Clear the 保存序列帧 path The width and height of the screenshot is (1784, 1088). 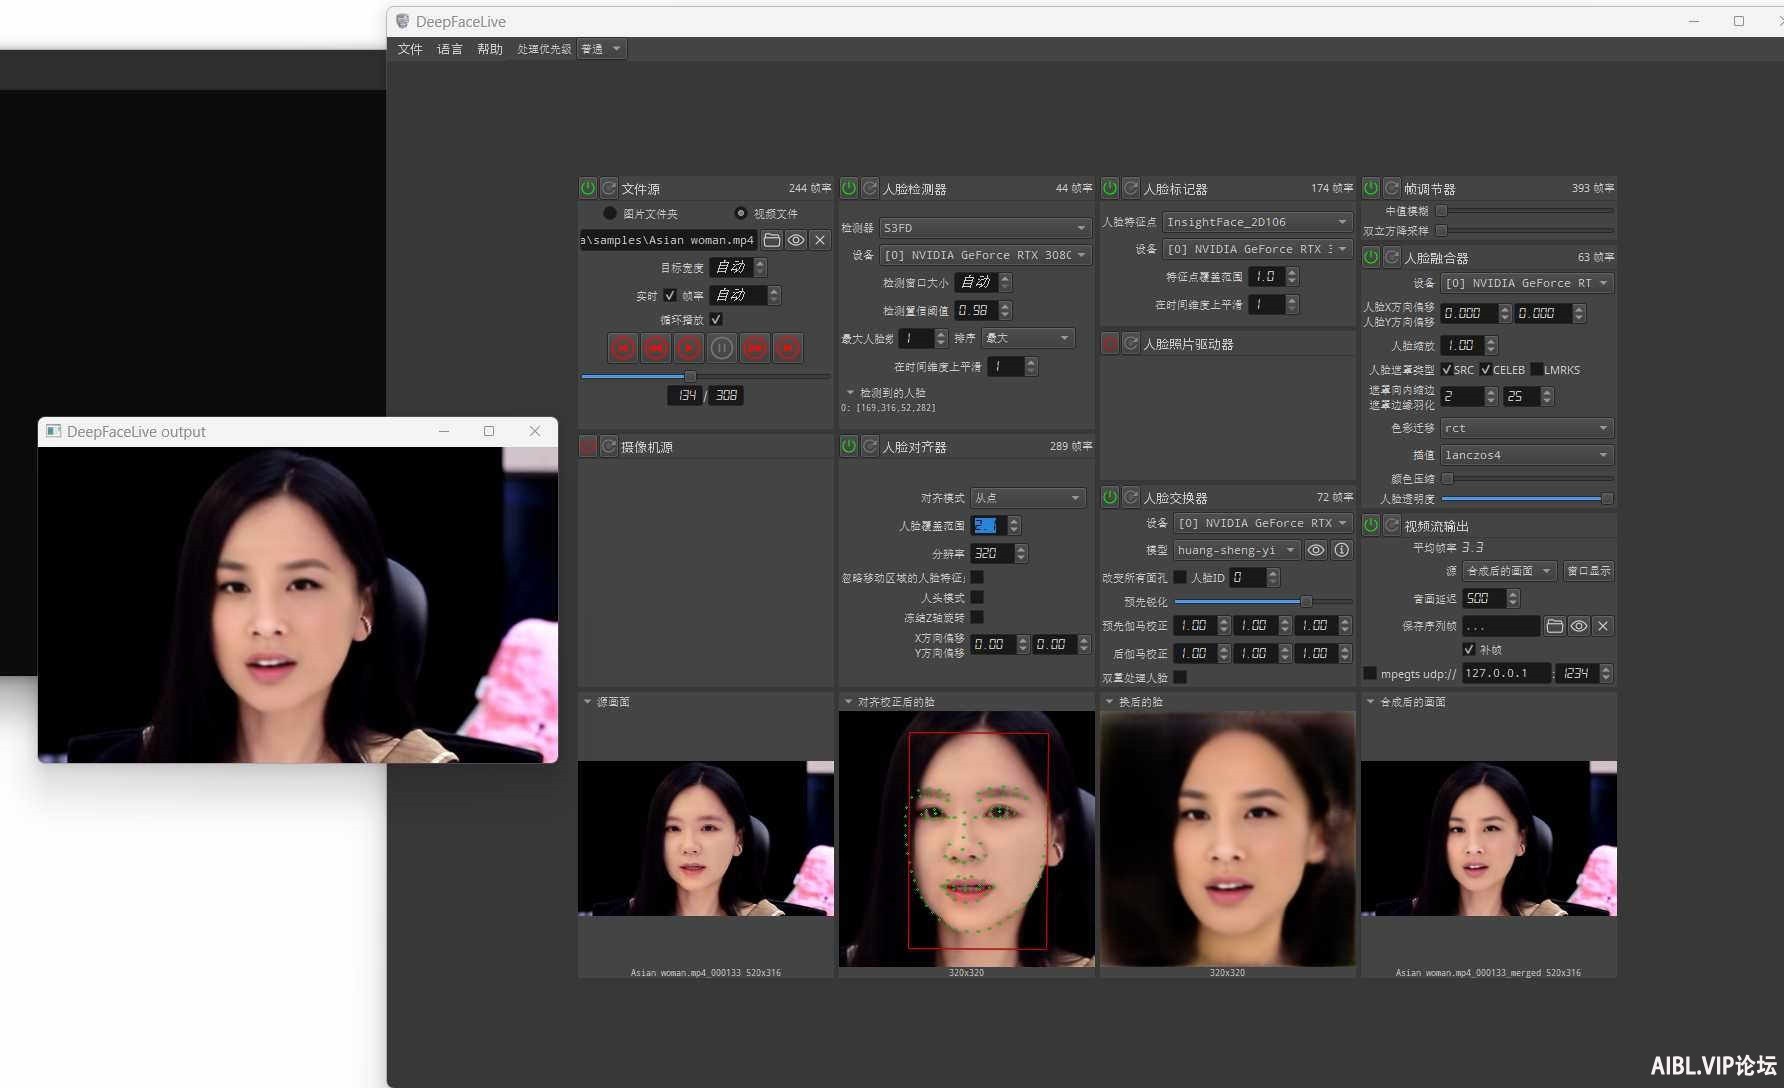click(1603, 626)
